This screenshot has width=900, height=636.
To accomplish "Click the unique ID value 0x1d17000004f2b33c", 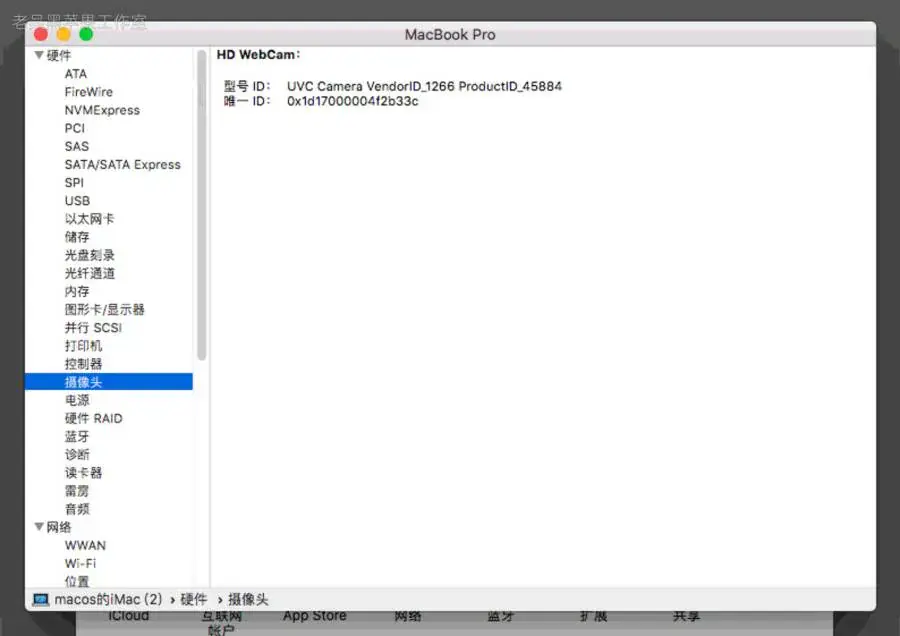I will coord(352,101).
